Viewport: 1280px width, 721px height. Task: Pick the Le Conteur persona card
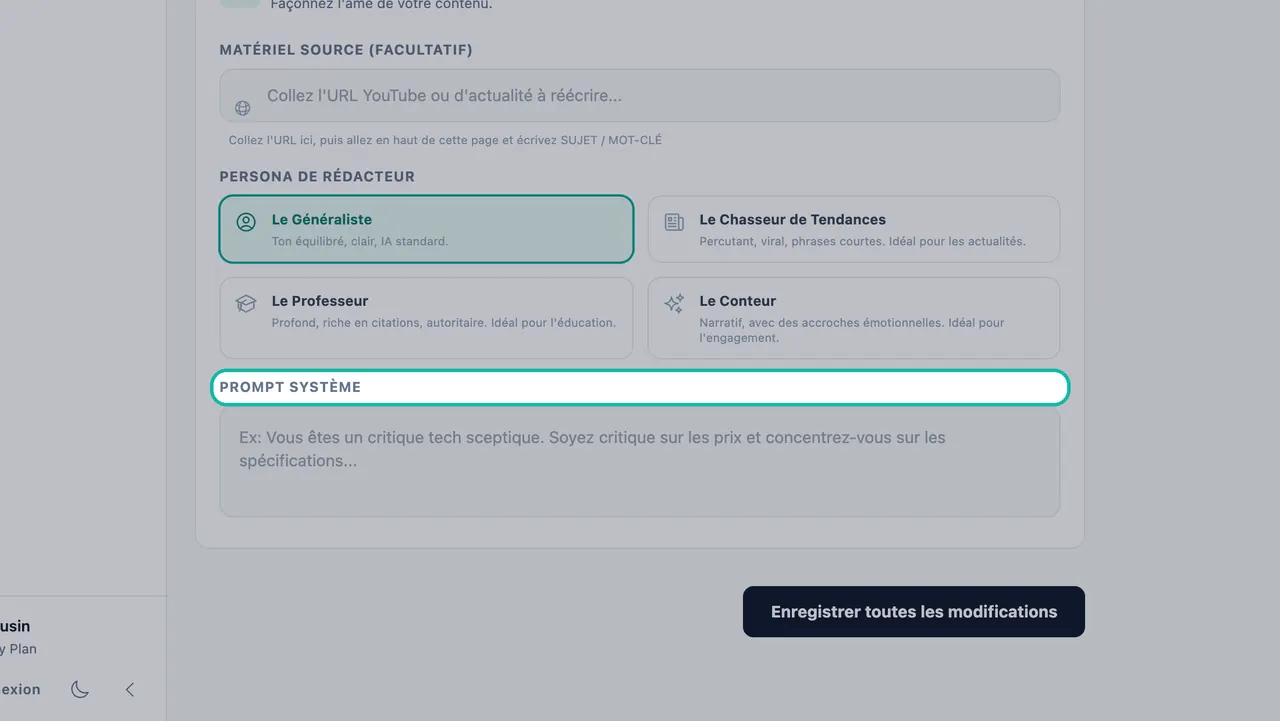(x=853, y=318)
